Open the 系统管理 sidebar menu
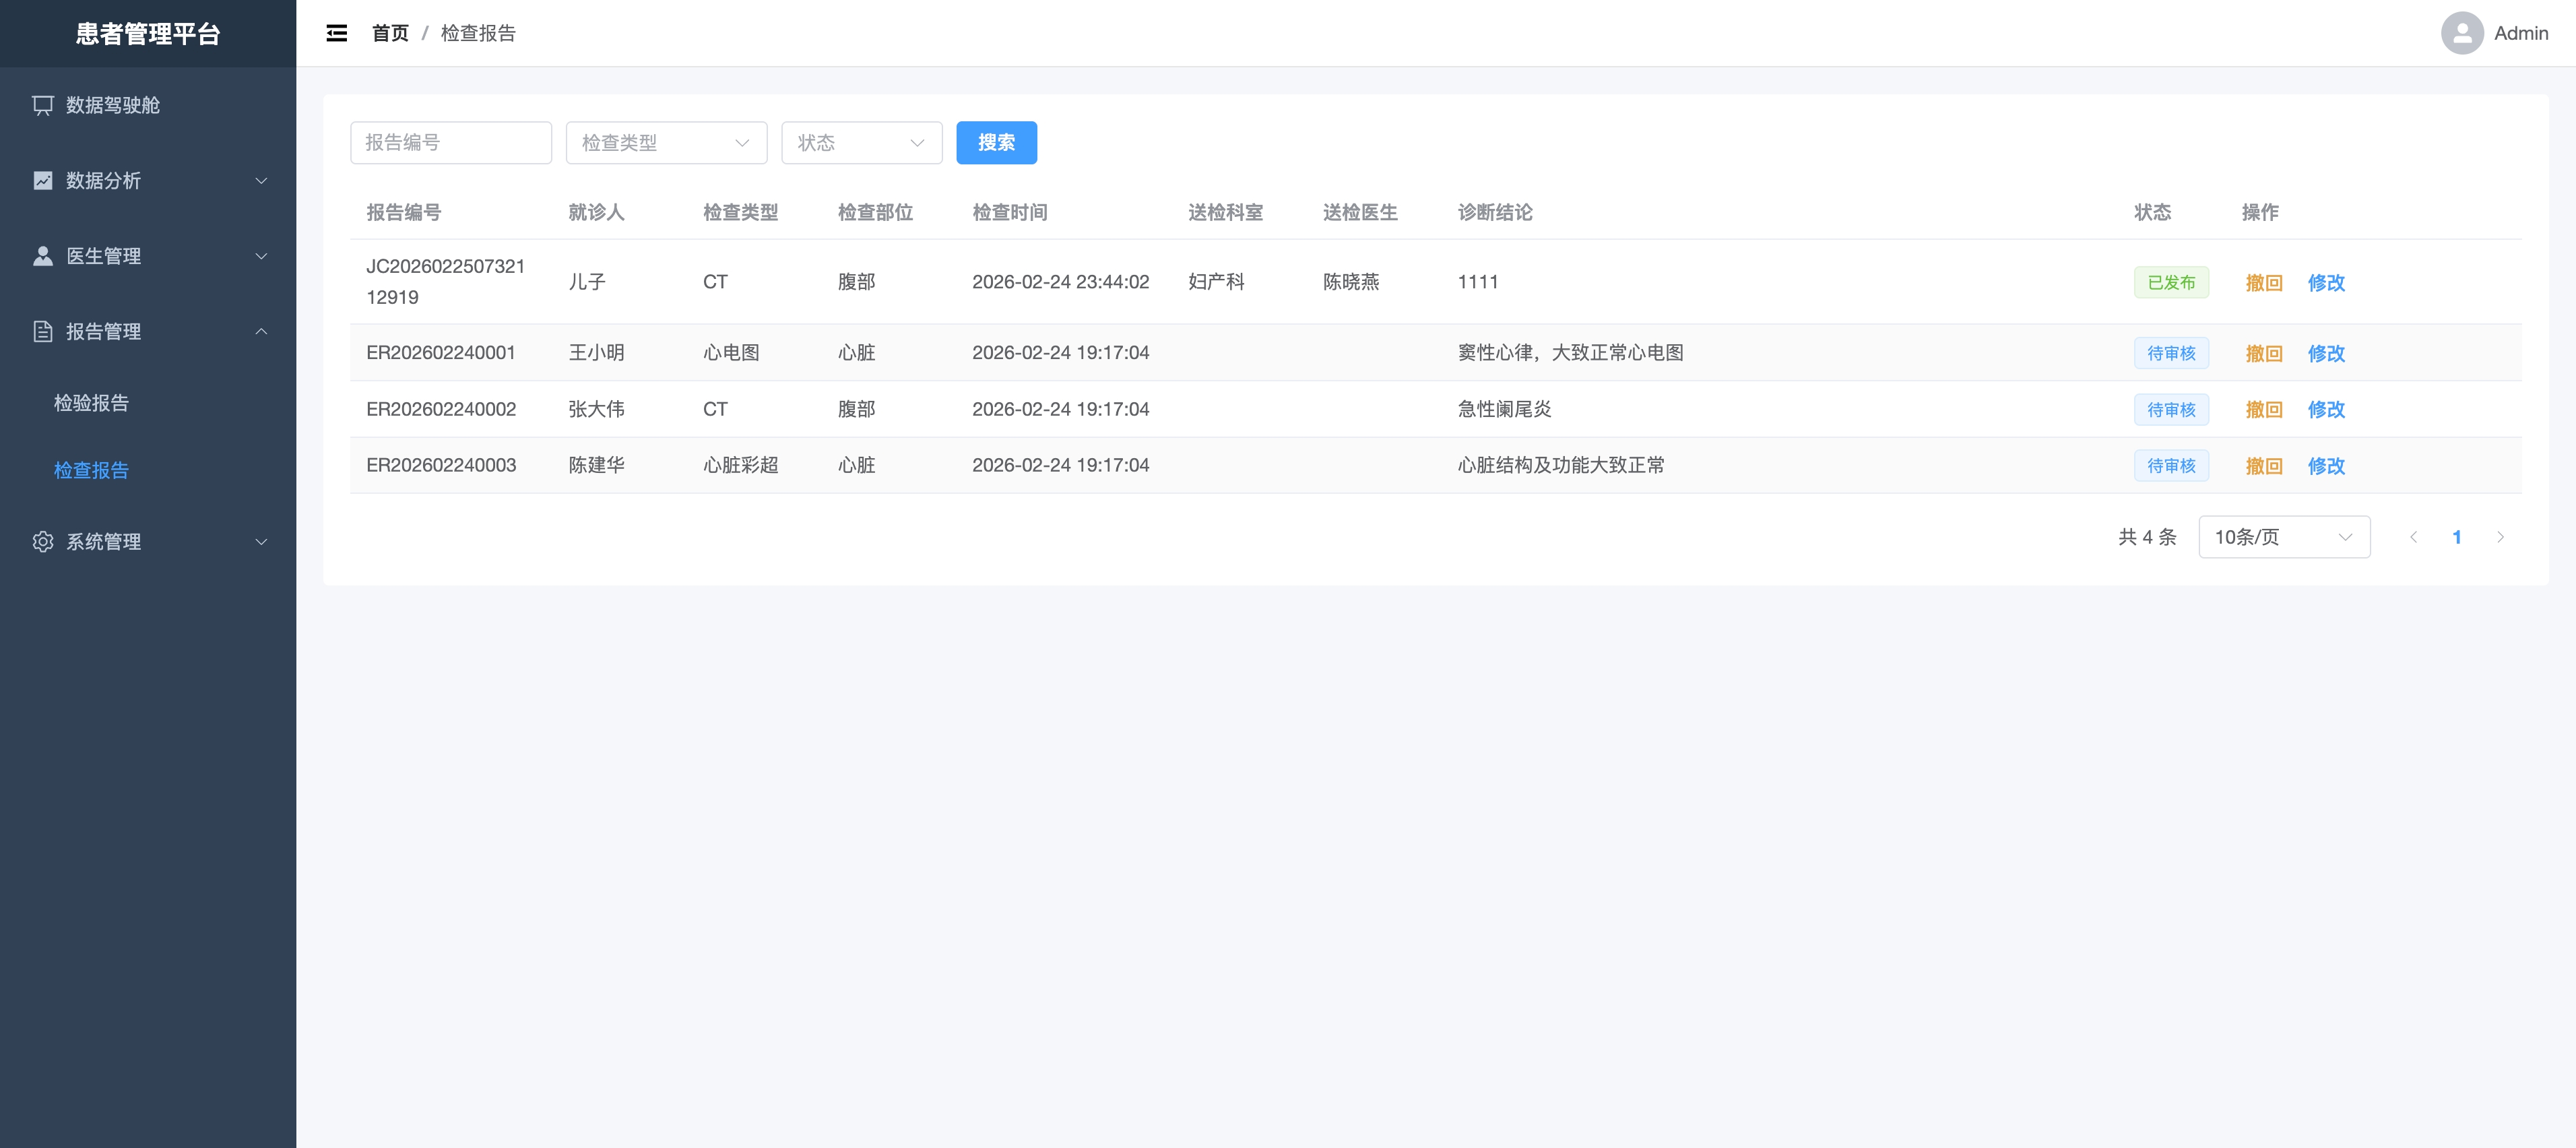 (148, 542)
